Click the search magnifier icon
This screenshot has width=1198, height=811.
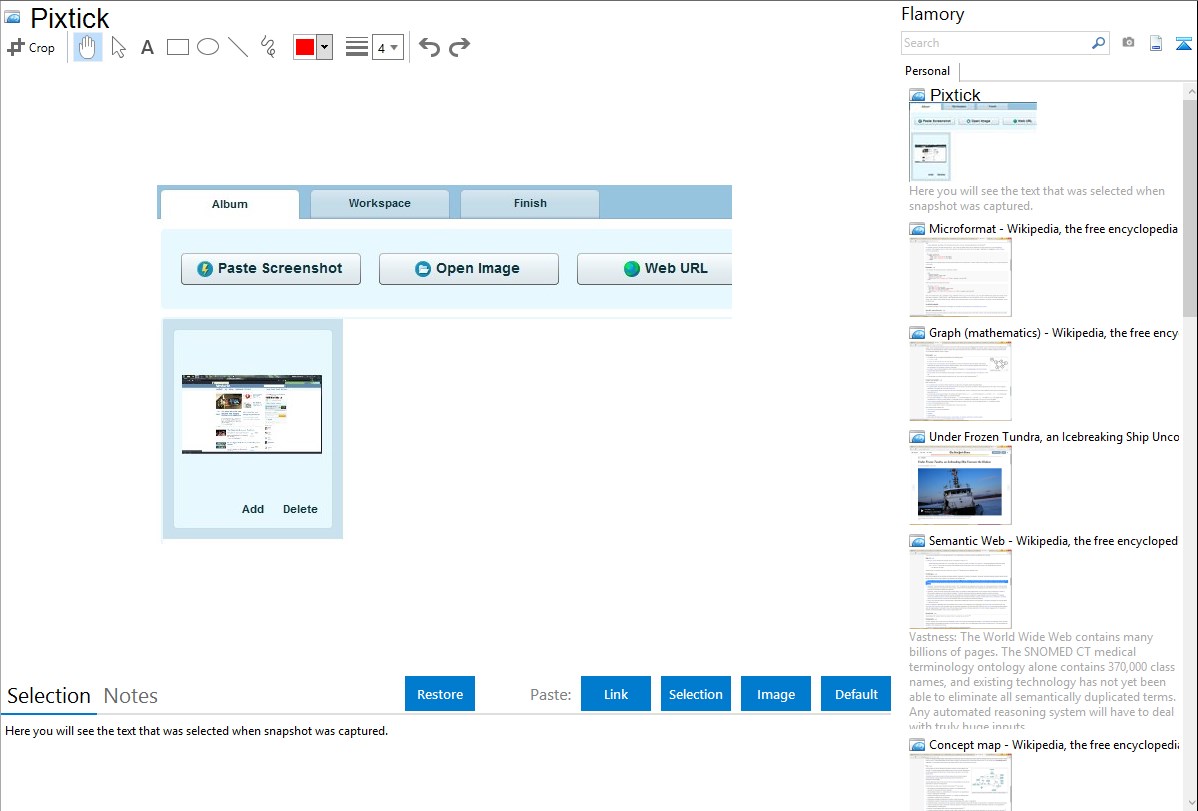[x=1099, y=43]
